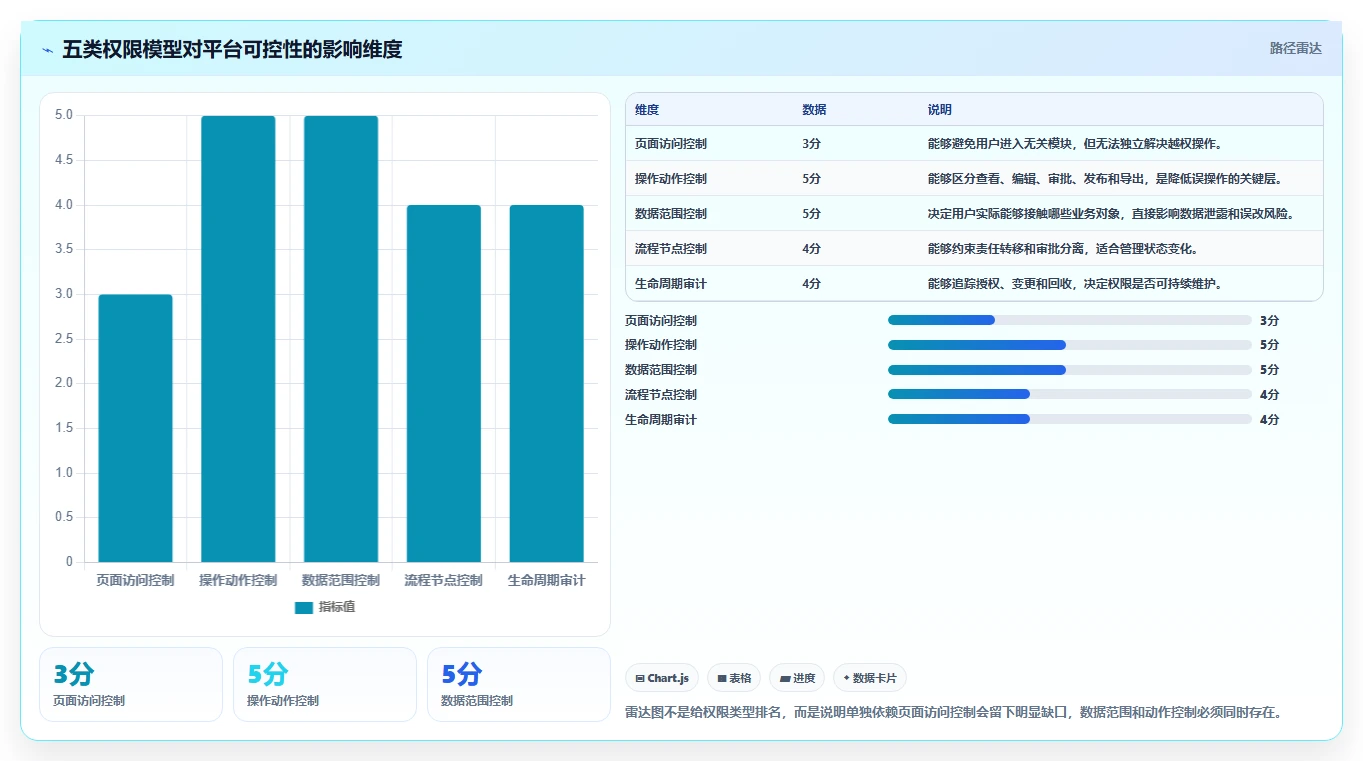The width and height of the screenshot is (1363, 761).
Task: Click the lightning icon beside the page title
Action: [x=48, y=49]
